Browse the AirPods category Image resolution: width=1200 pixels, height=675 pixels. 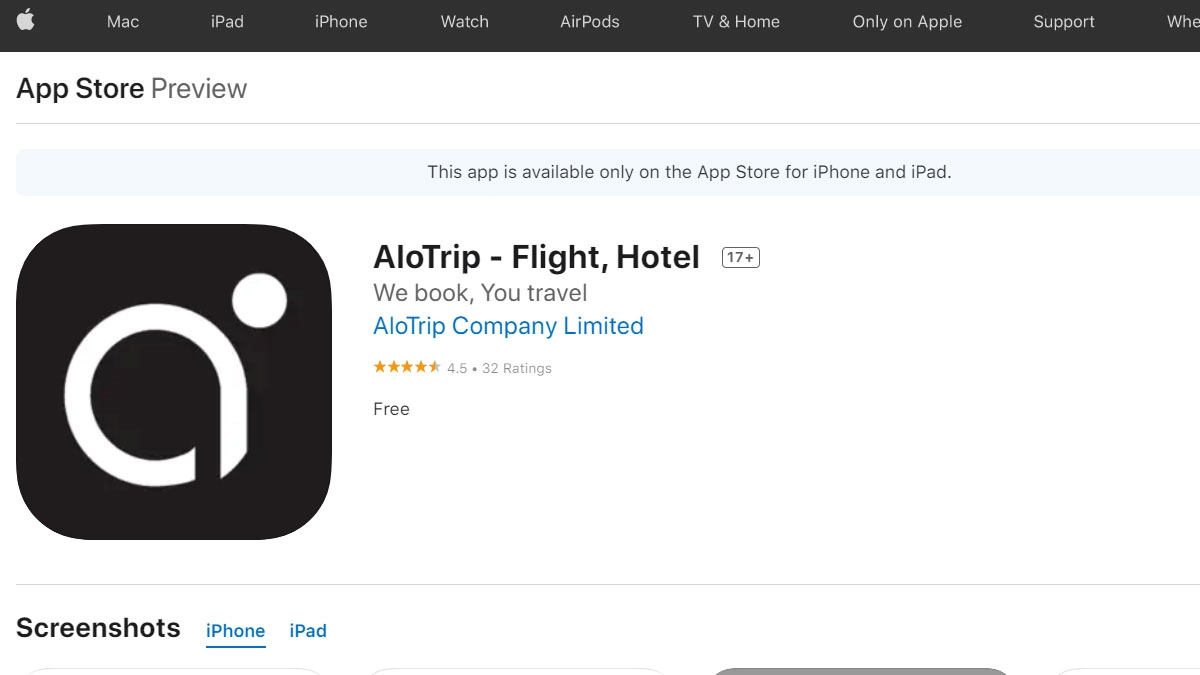[589, 21]
